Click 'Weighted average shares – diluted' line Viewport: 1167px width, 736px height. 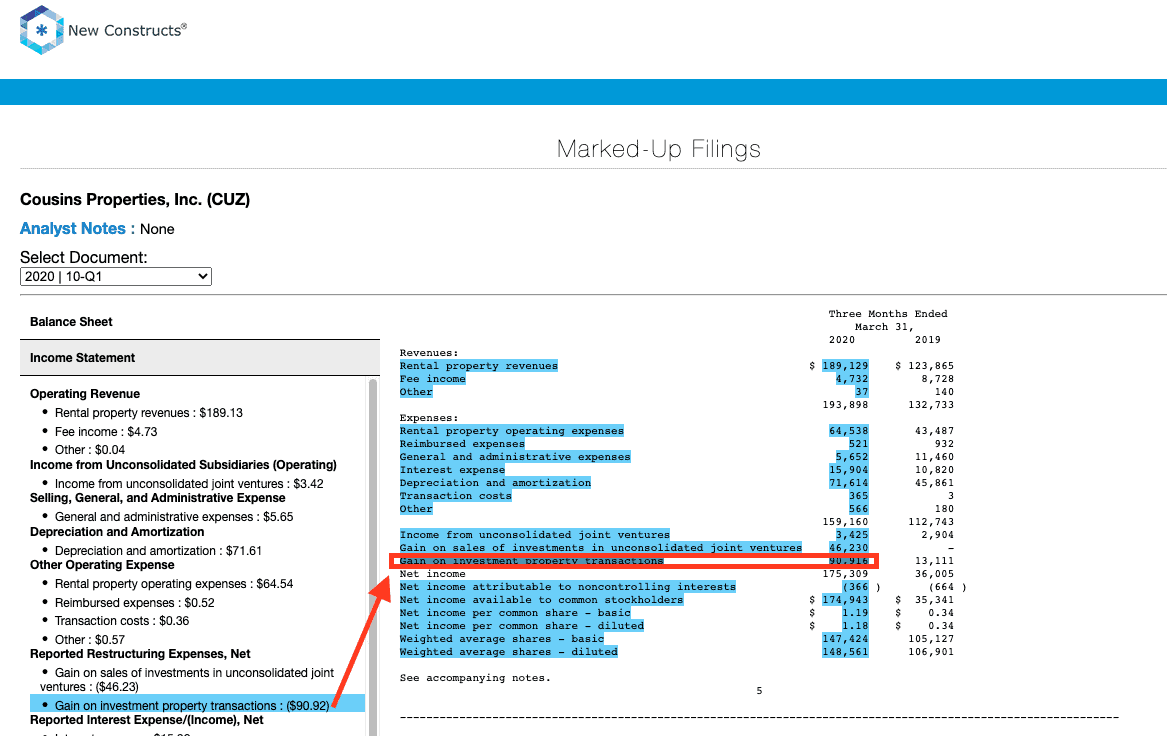(x=508, y=652)
